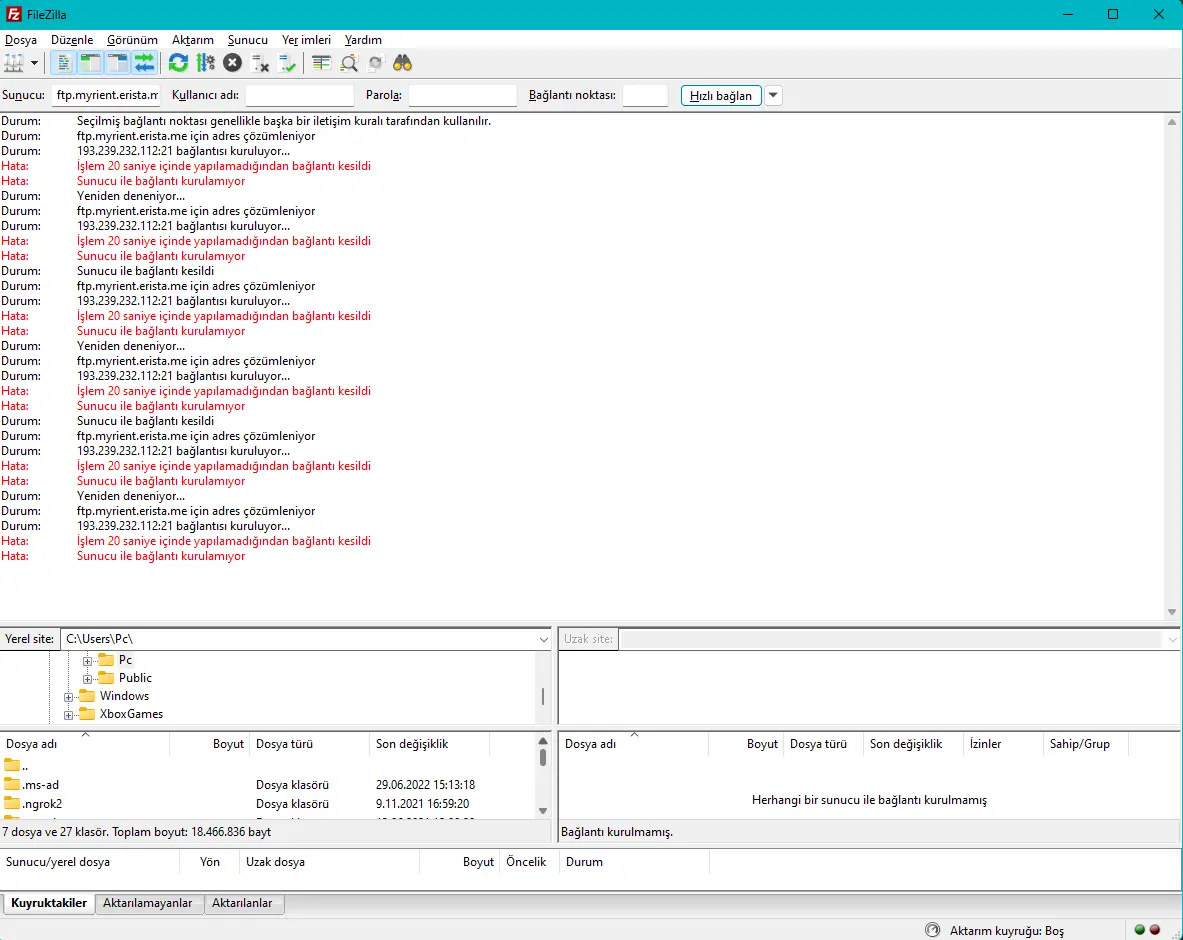Select Pc folder in local tree
The image size is (1183, 940).
[x=125, y=660]
